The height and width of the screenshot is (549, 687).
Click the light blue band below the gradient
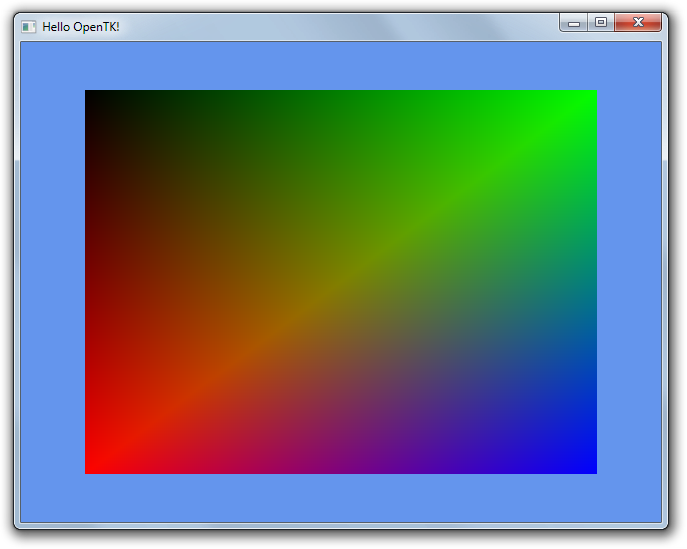click(x=341, y=497)
